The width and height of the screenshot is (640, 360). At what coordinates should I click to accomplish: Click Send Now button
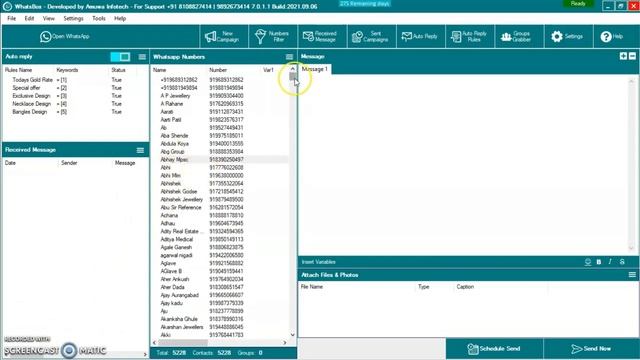591,349
